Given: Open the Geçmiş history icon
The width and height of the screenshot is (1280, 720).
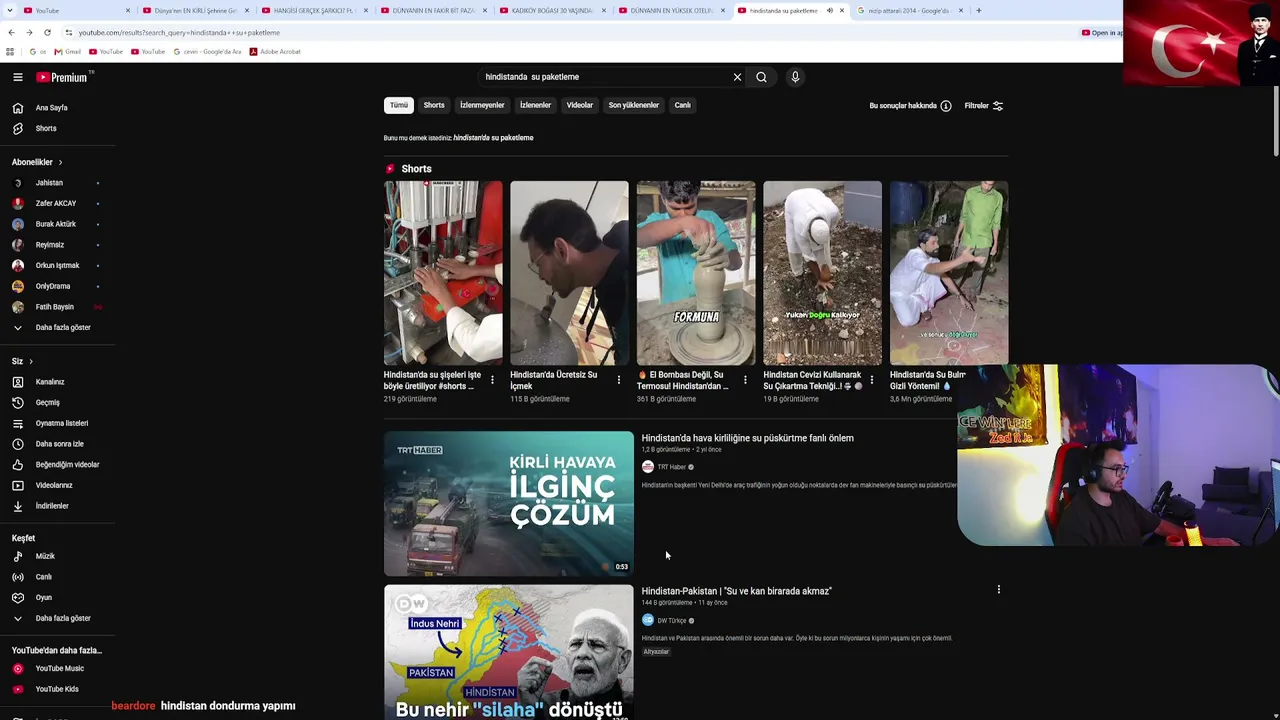Looking at the screenshot, I should point(18,403).
